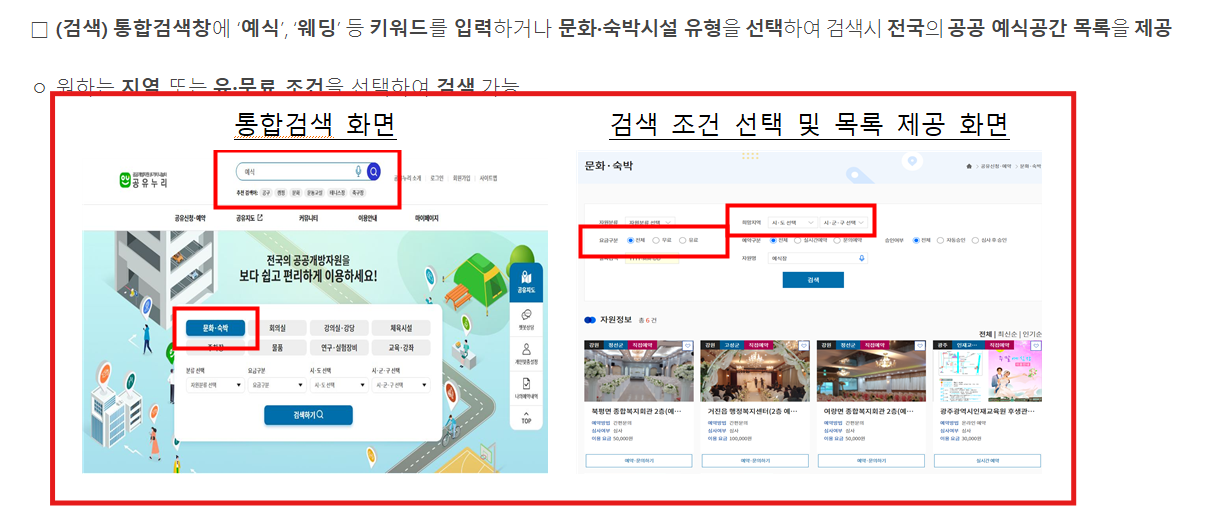
Task: Click the heart icon on the 광주광역시인재교육원 card
Action: tap(1036, 346)
